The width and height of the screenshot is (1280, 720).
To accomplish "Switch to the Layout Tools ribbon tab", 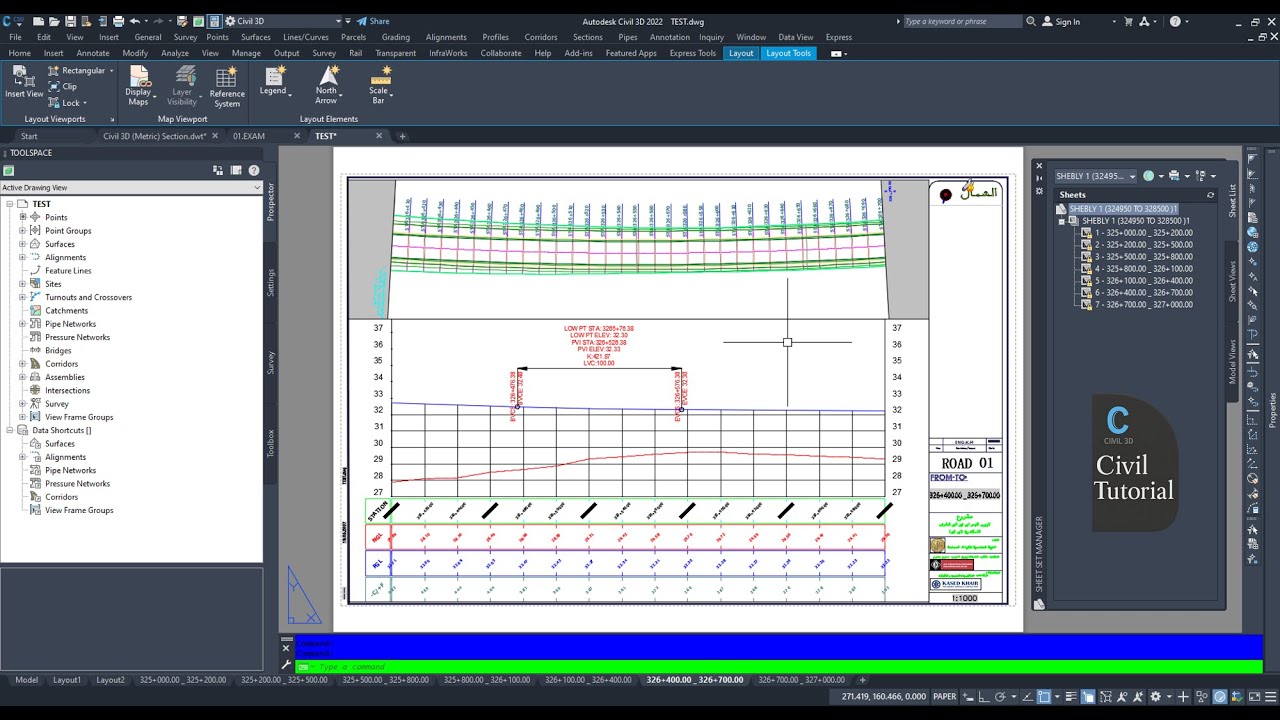I will coord(788,53).
